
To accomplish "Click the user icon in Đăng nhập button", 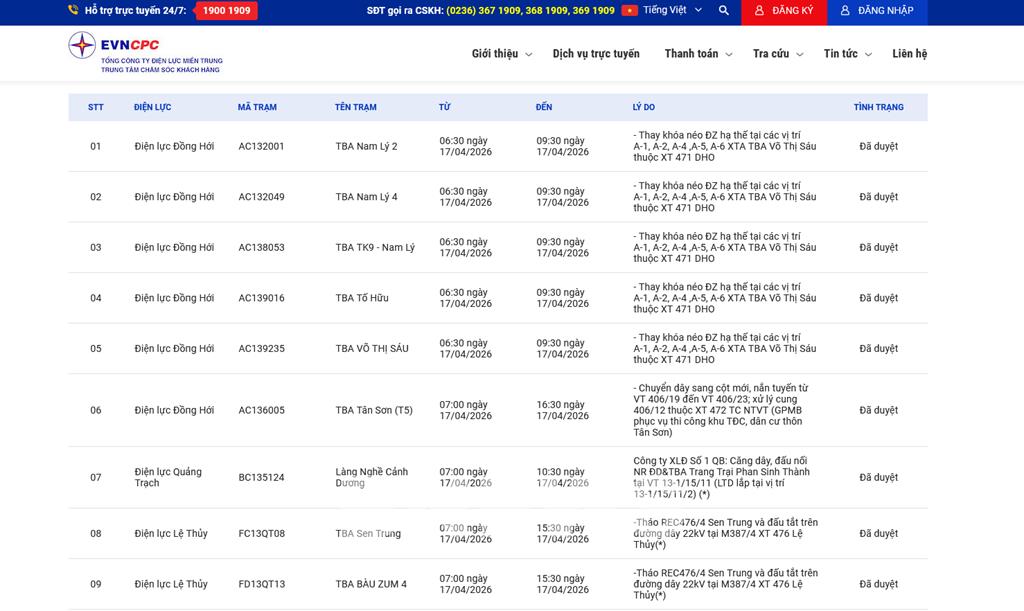I will [x=845, y=11].
